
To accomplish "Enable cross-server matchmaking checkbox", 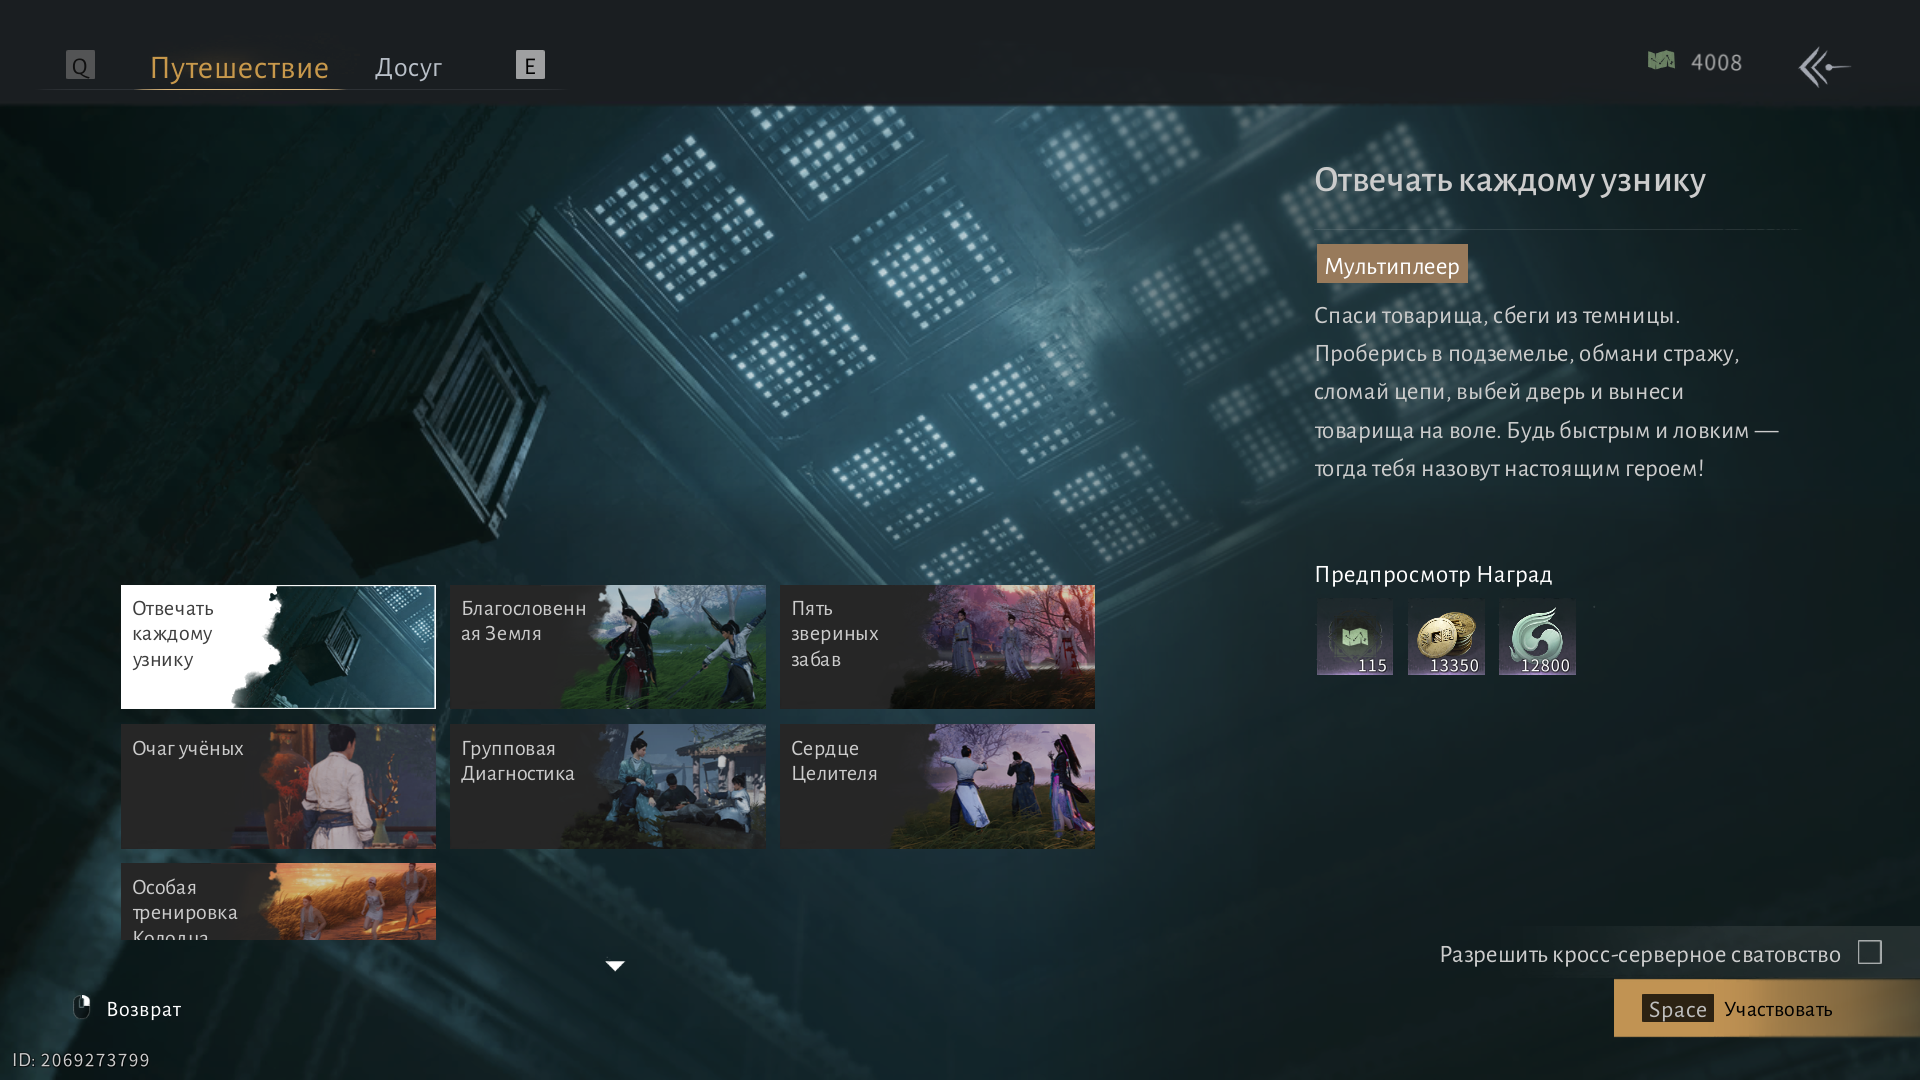I will [x=1869, y=952].
